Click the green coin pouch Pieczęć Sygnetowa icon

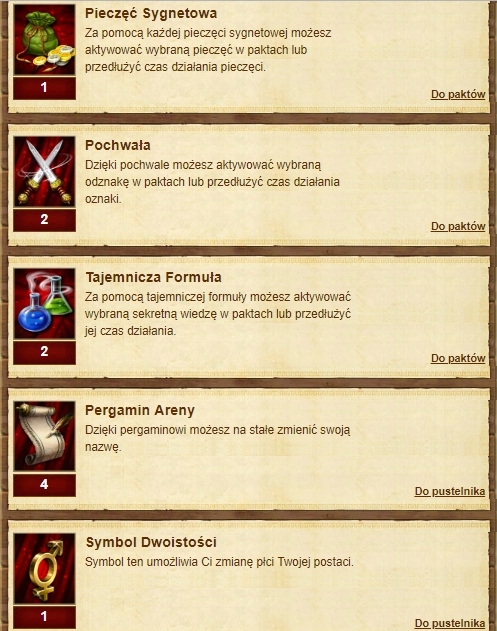[44, 39]
